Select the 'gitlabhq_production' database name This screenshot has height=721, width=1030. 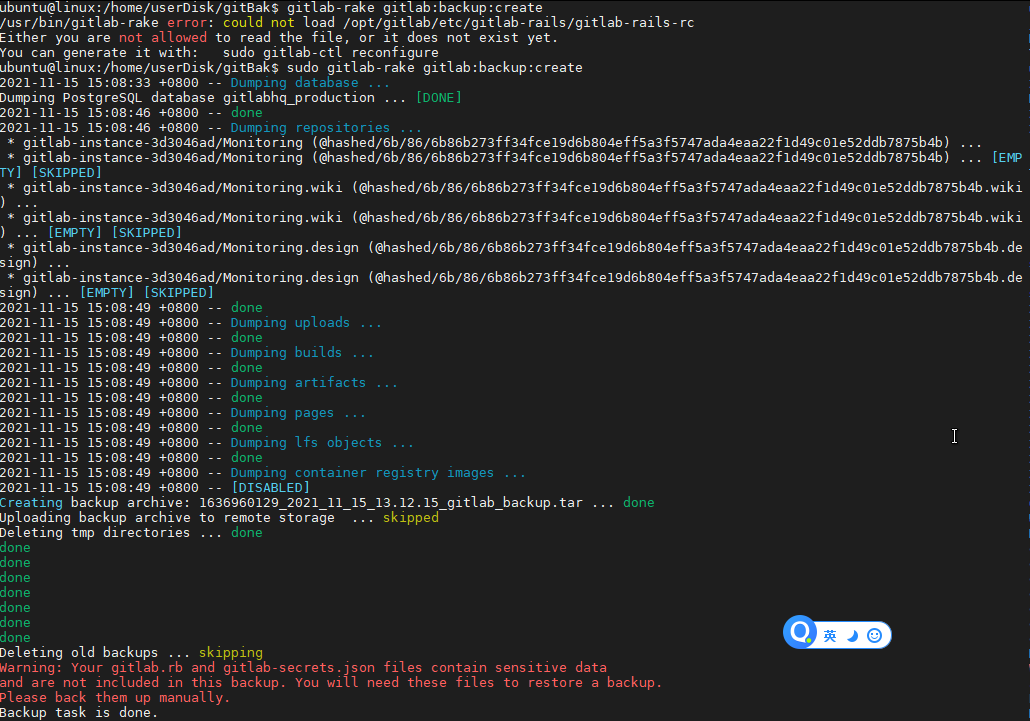click(299, 98)
